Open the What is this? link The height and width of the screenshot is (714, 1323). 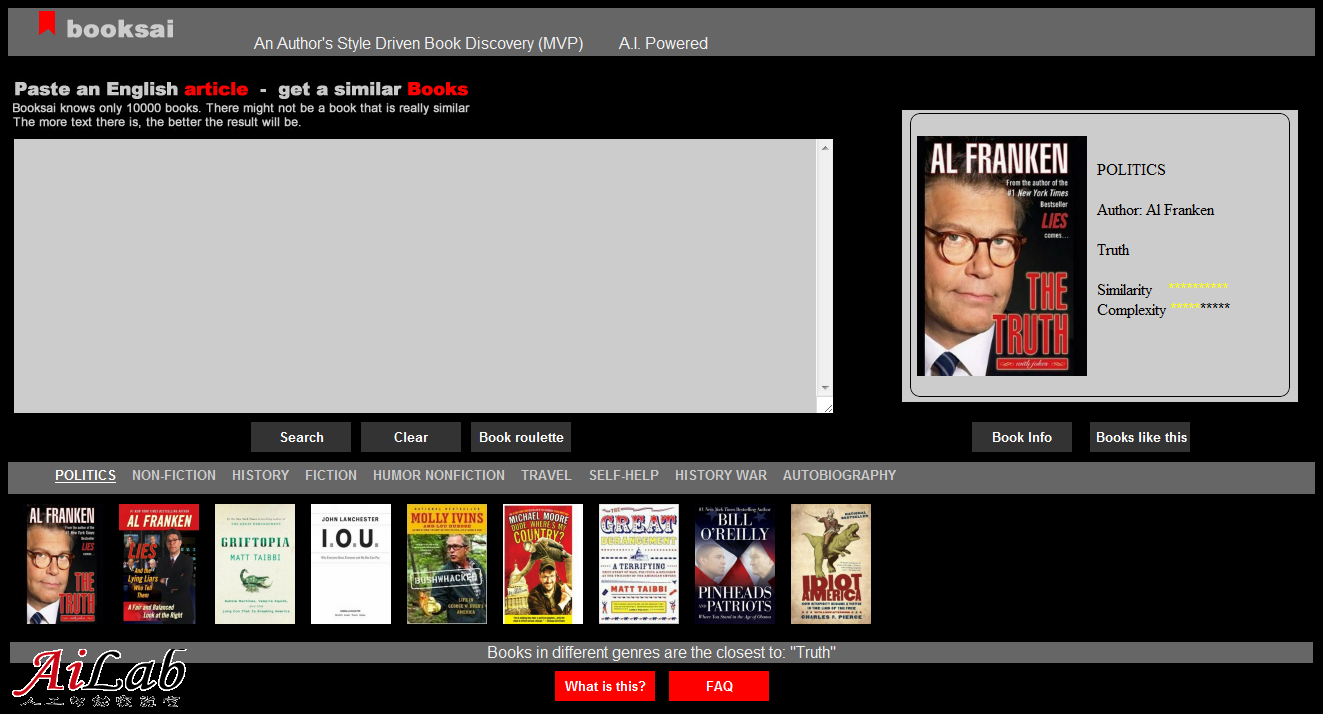605,686
